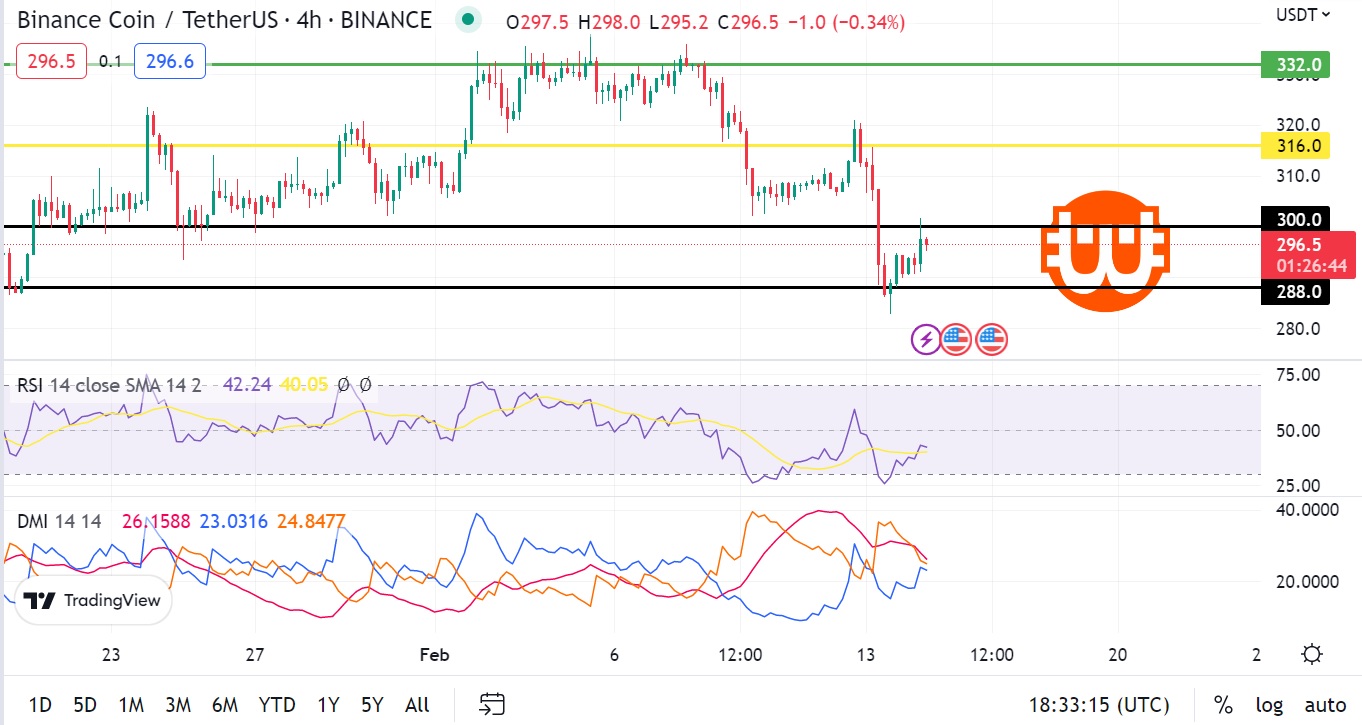Open chart settings gear icon
This screenshot has height=725, width=1362.
tap(1312, 655)
